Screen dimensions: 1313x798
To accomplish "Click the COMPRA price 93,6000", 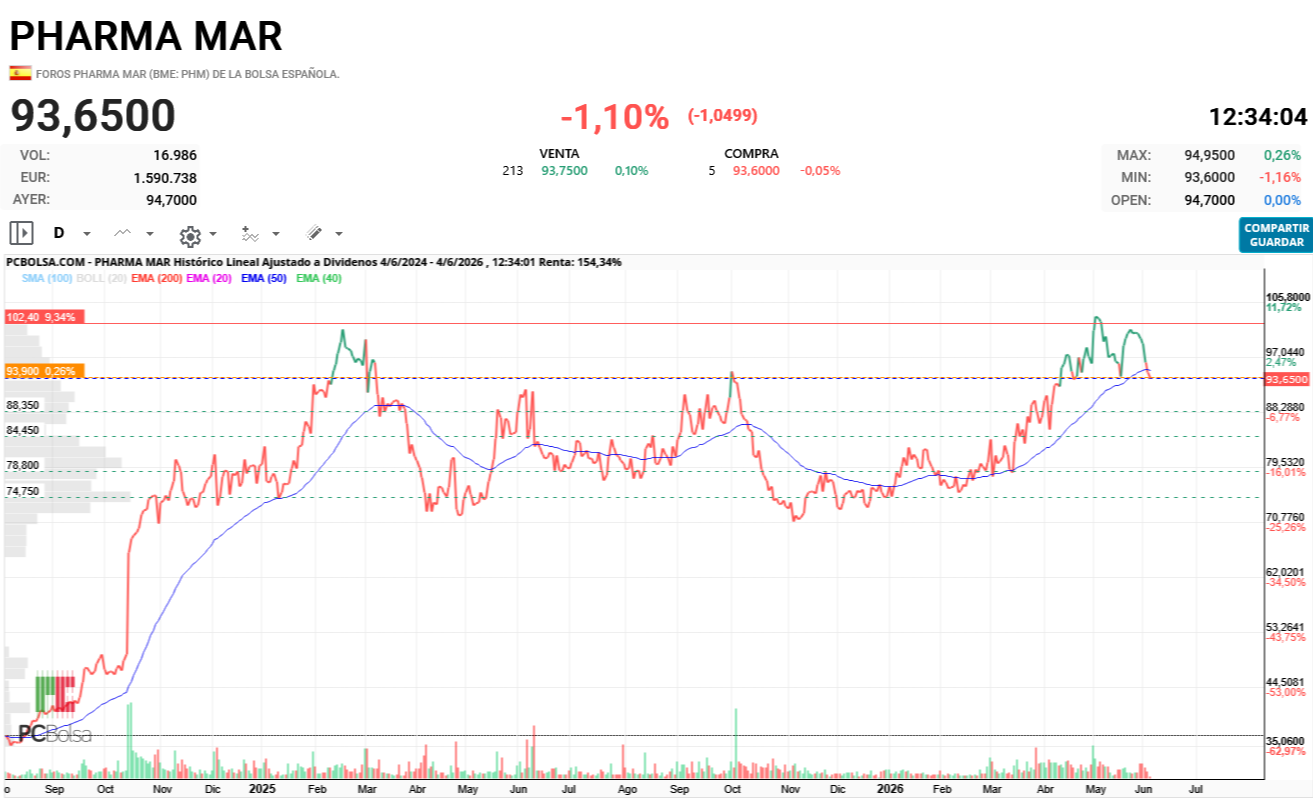I will pos(756,171).
